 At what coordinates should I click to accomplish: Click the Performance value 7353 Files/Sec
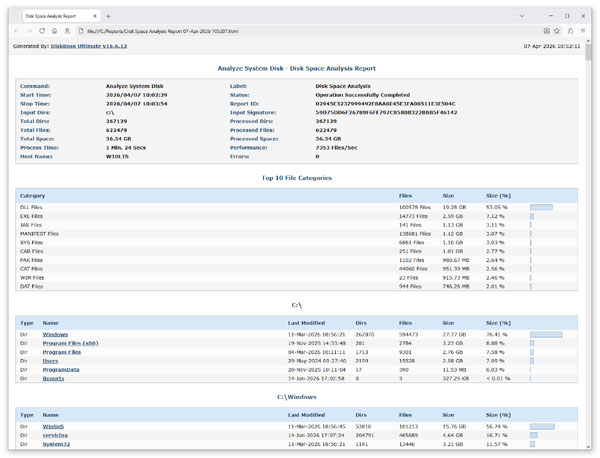click(336, 148)
